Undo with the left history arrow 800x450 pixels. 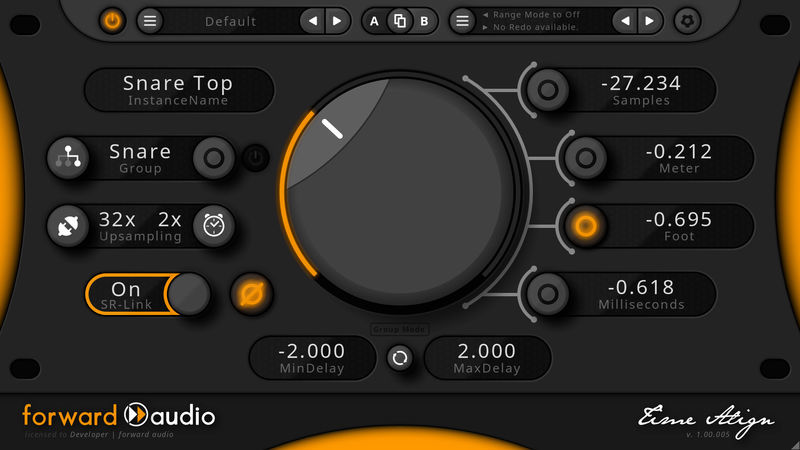[625, 21]
